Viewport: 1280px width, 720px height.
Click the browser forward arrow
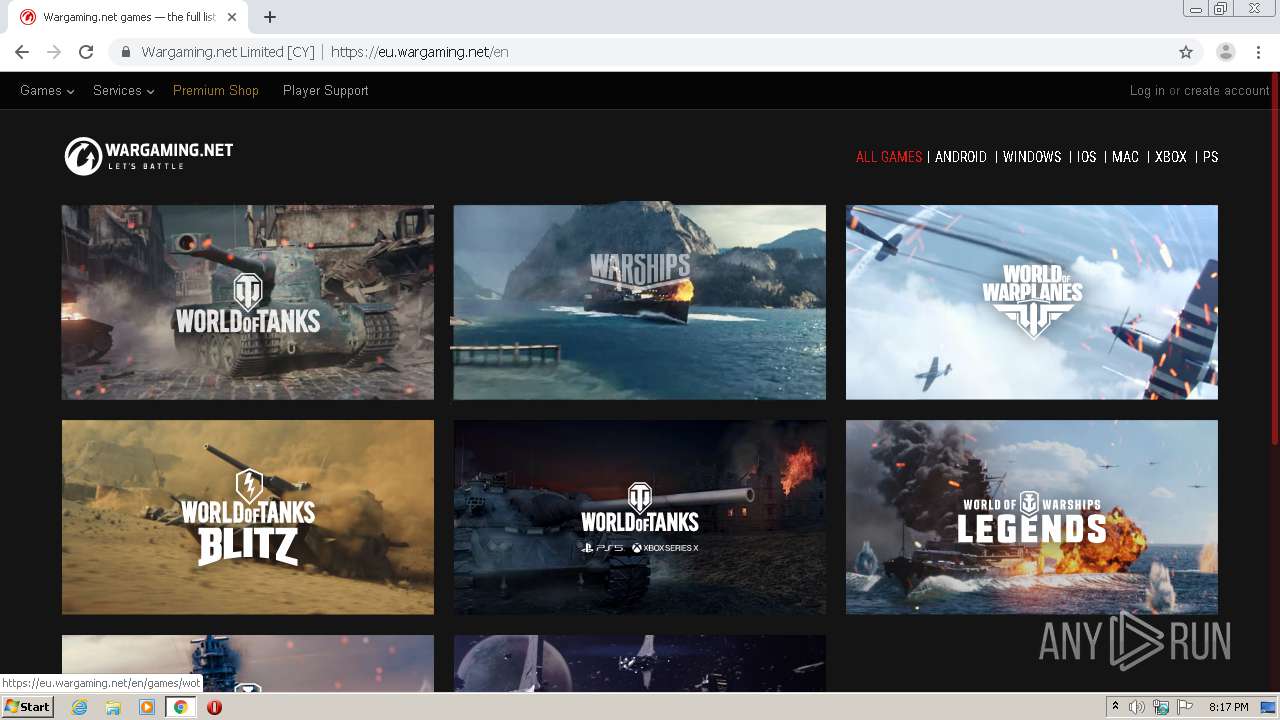[54, 52]
